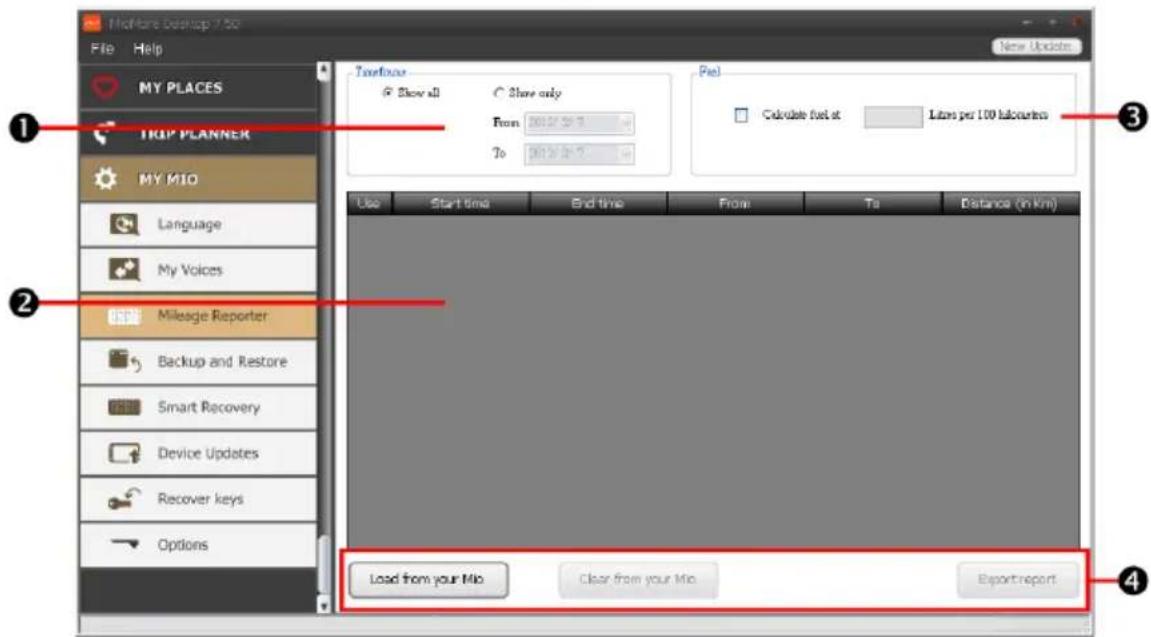Open the MY PLACES section
This screenshot has height=637, width=1151.
pos(198,87)
